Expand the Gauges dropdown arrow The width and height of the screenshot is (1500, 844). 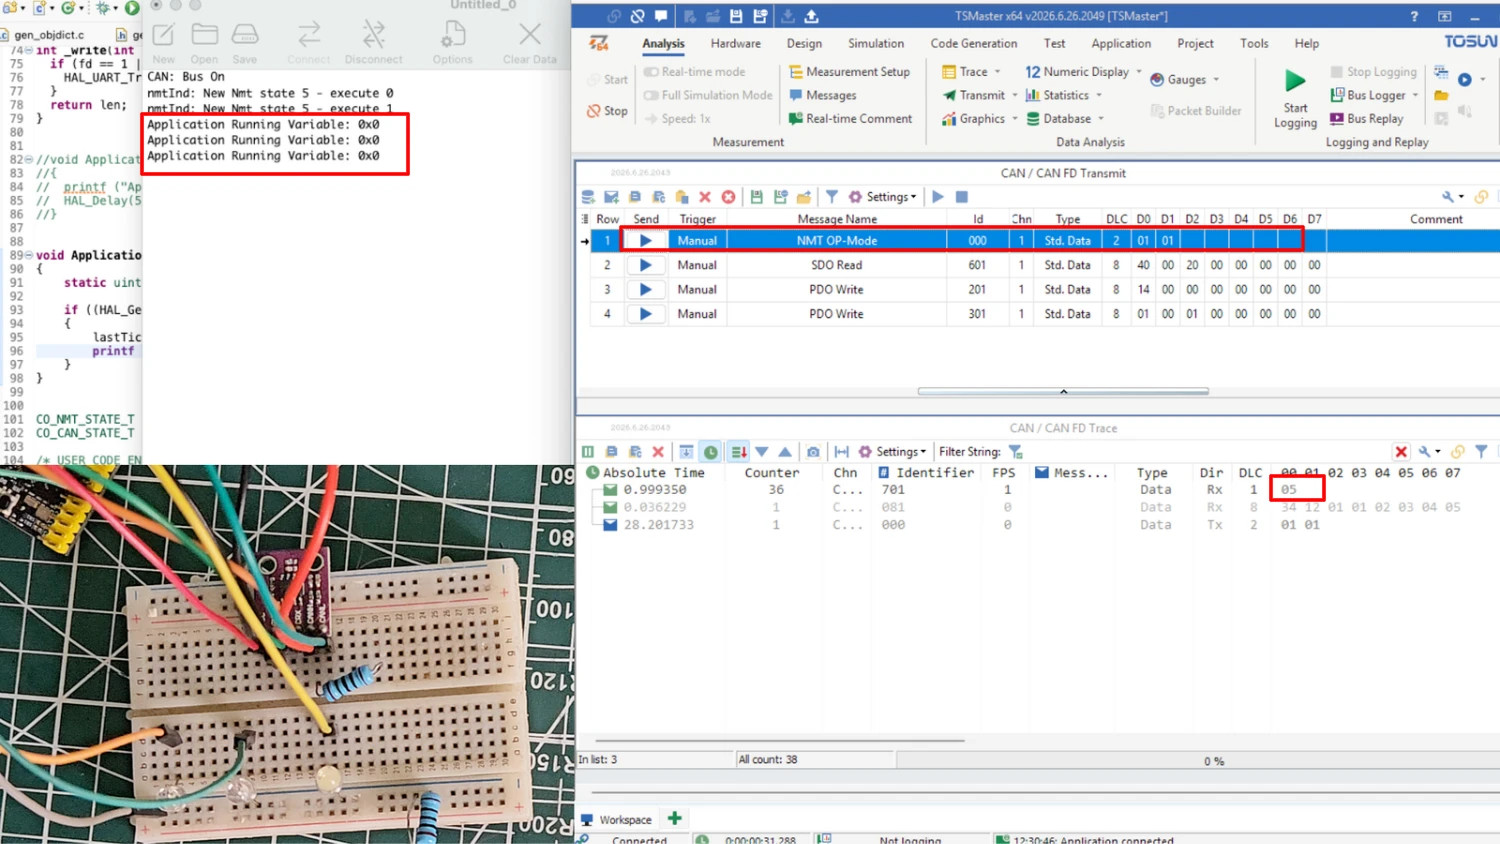(x=1216, y=80)
